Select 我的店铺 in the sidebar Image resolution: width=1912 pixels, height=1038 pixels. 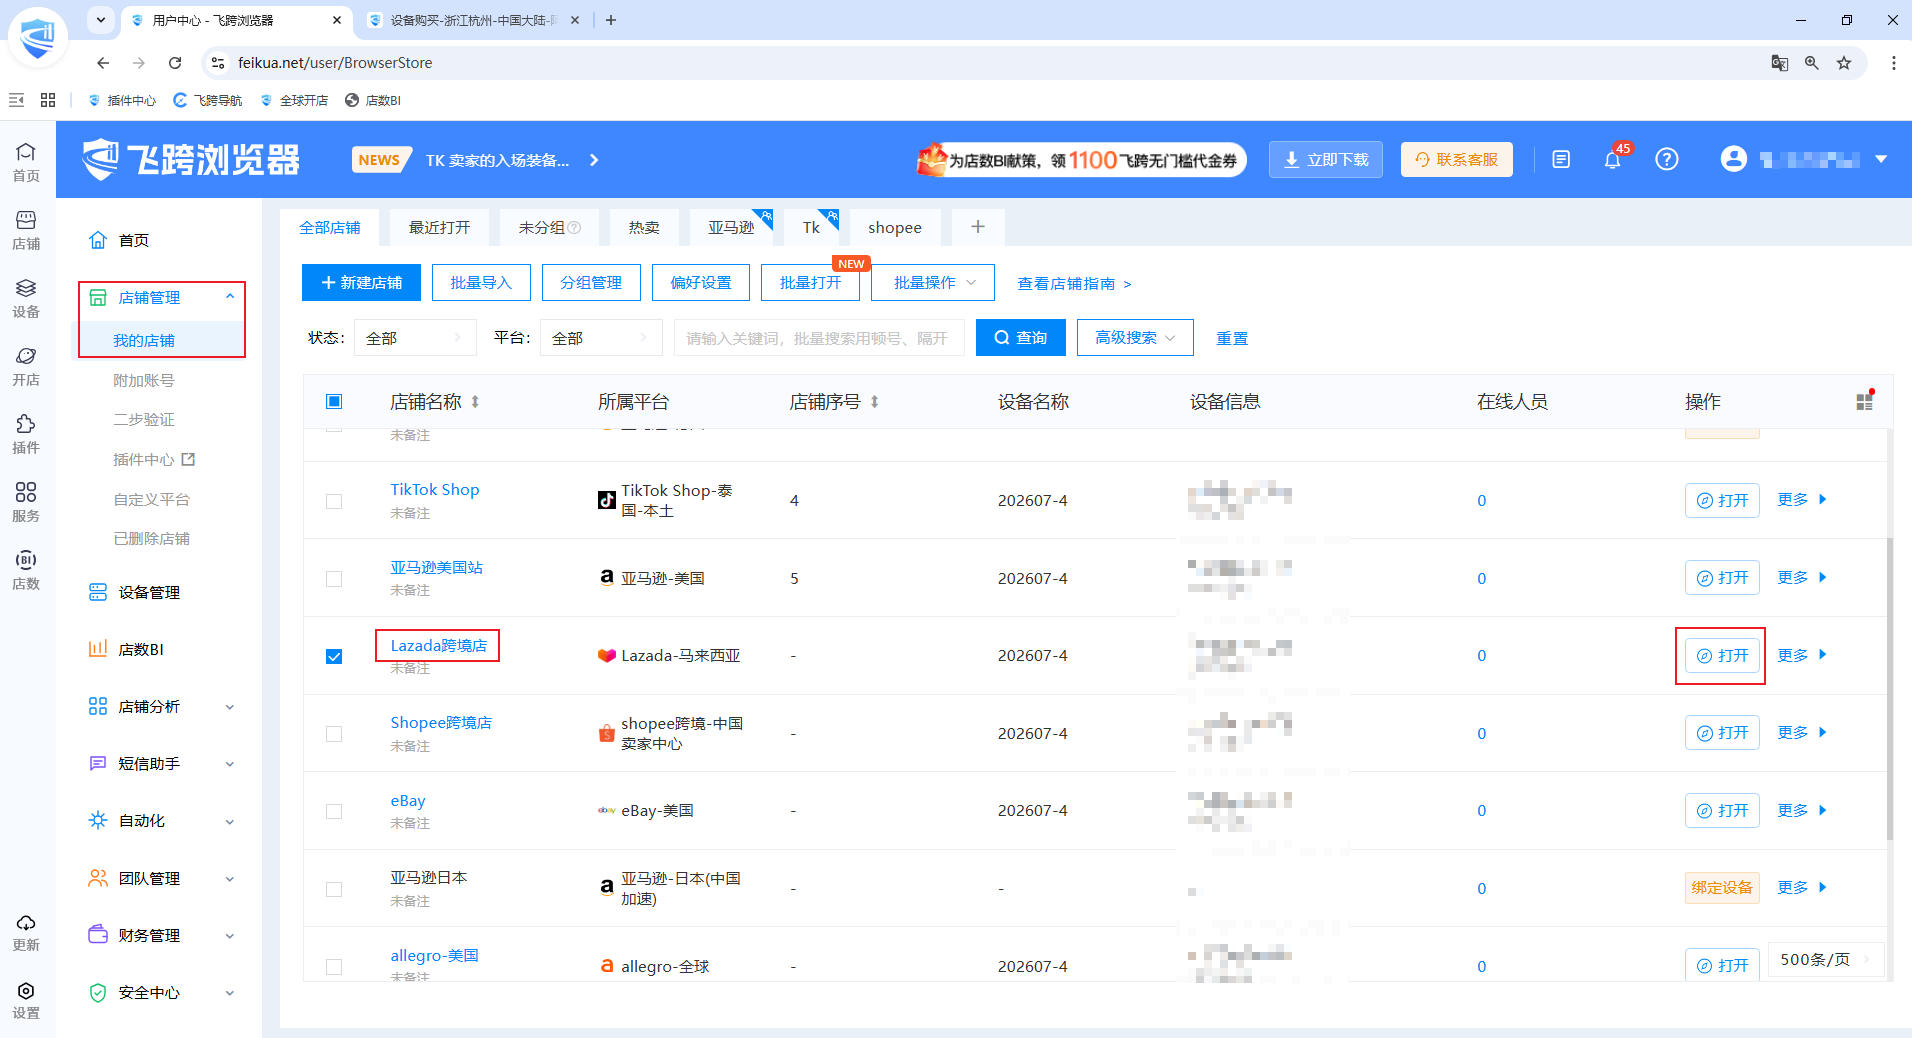[x=144, y=340]
